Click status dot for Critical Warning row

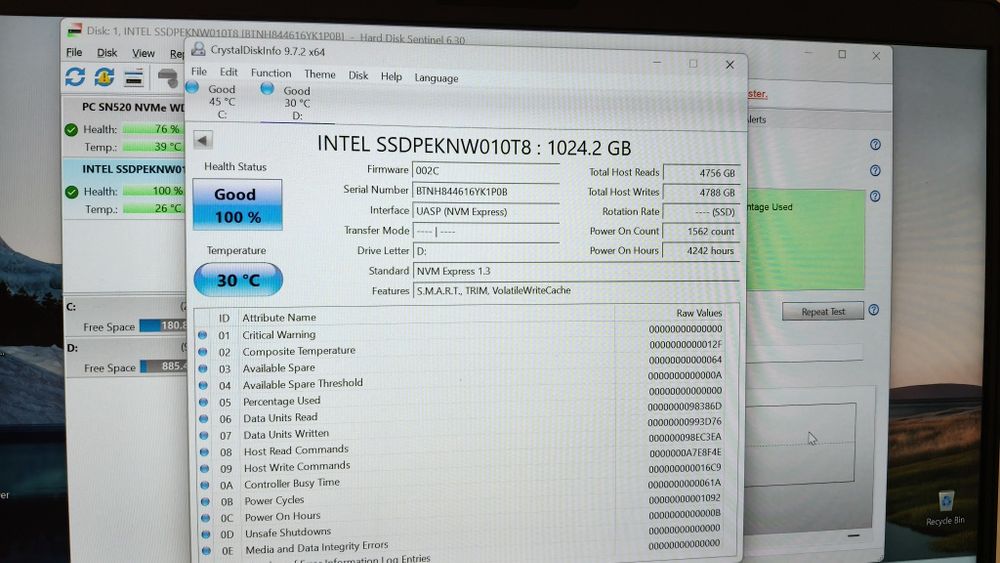(203, 334)
